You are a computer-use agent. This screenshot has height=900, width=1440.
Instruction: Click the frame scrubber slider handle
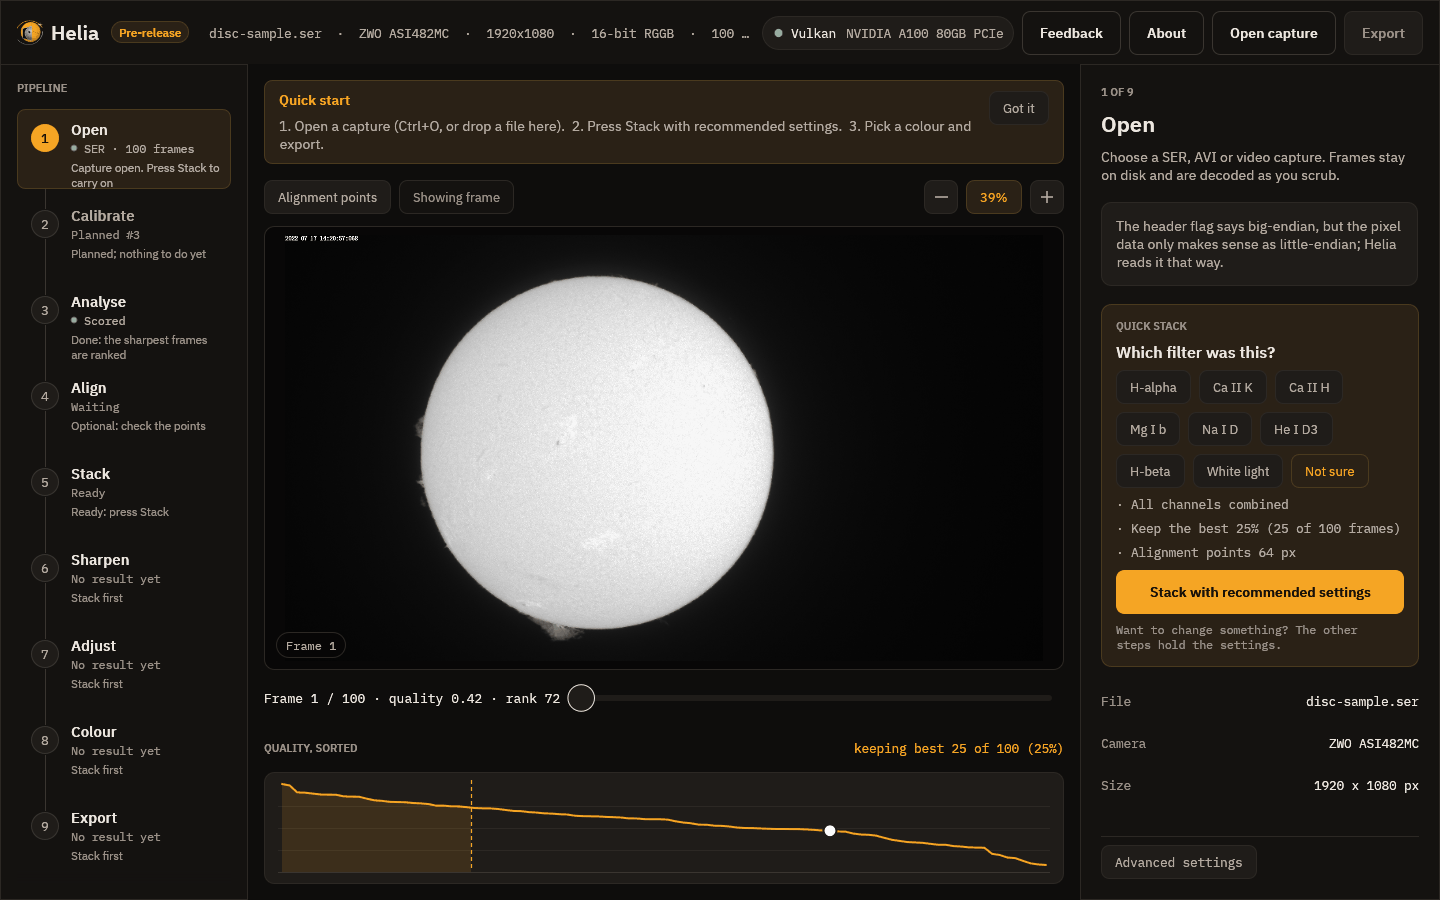pos(581,698)
